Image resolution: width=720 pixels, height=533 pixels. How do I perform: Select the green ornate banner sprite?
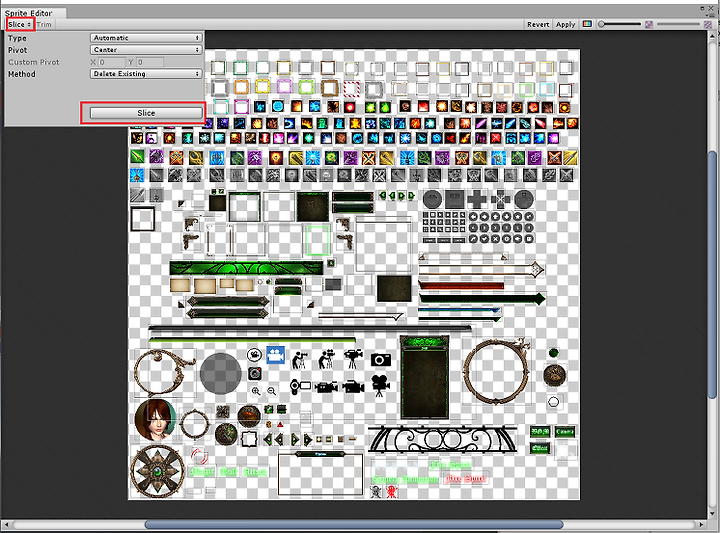pos(246,268)
